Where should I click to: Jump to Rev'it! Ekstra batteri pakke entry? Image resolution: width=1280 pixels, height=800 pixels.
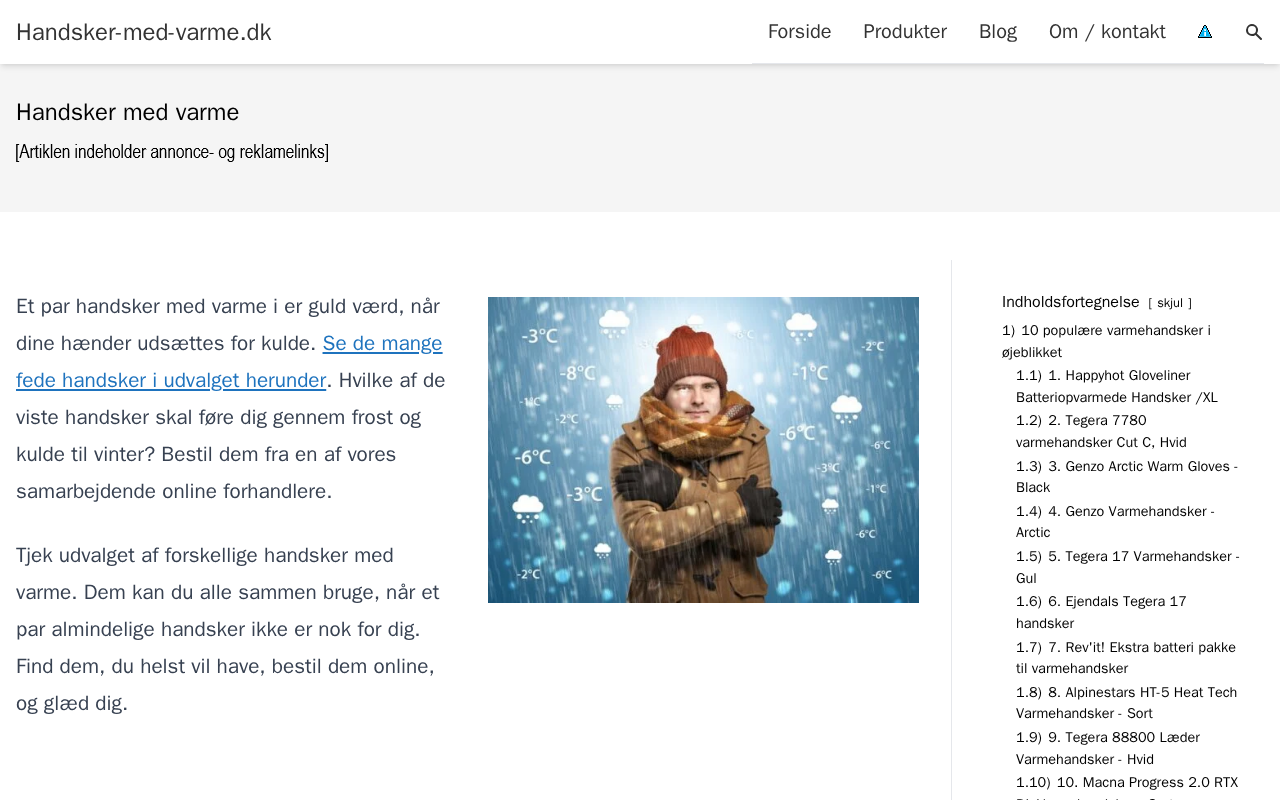click(1126, 657)
